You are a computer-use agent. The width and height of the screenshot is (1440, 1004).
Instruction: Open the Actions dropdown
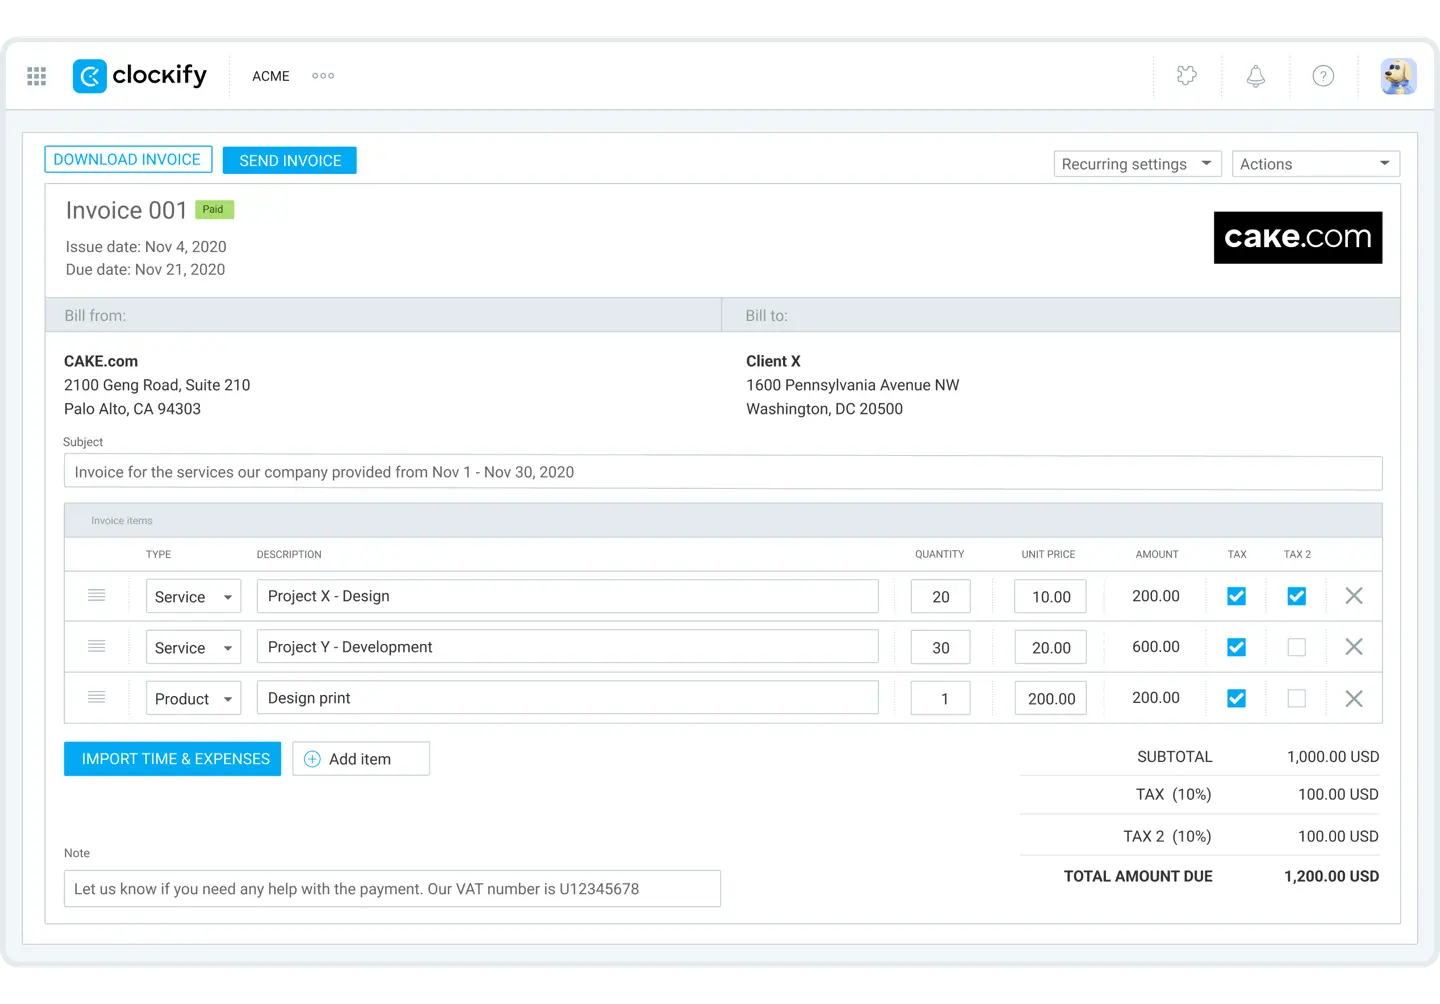click(1316, 164)
